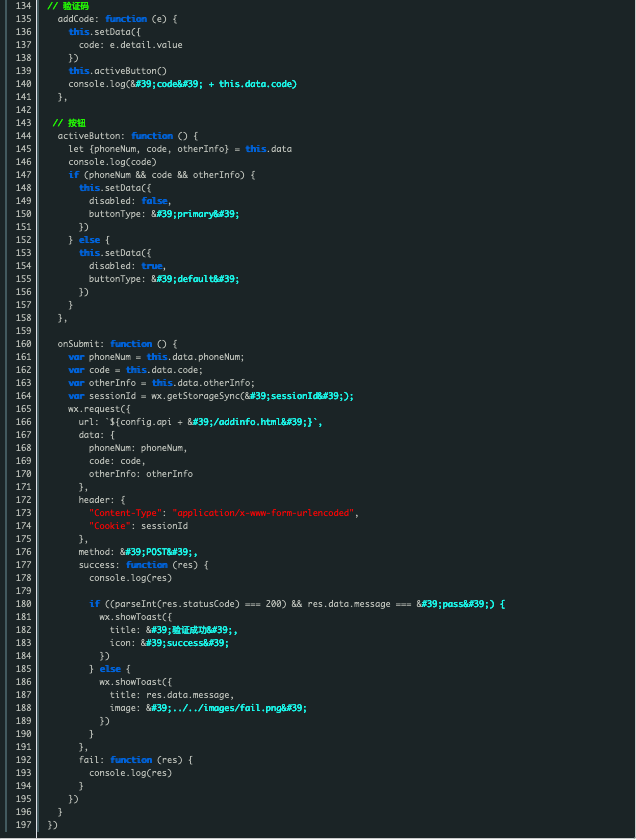
Task: Click the 按钮 comment text
Action: tap(70, 123)
